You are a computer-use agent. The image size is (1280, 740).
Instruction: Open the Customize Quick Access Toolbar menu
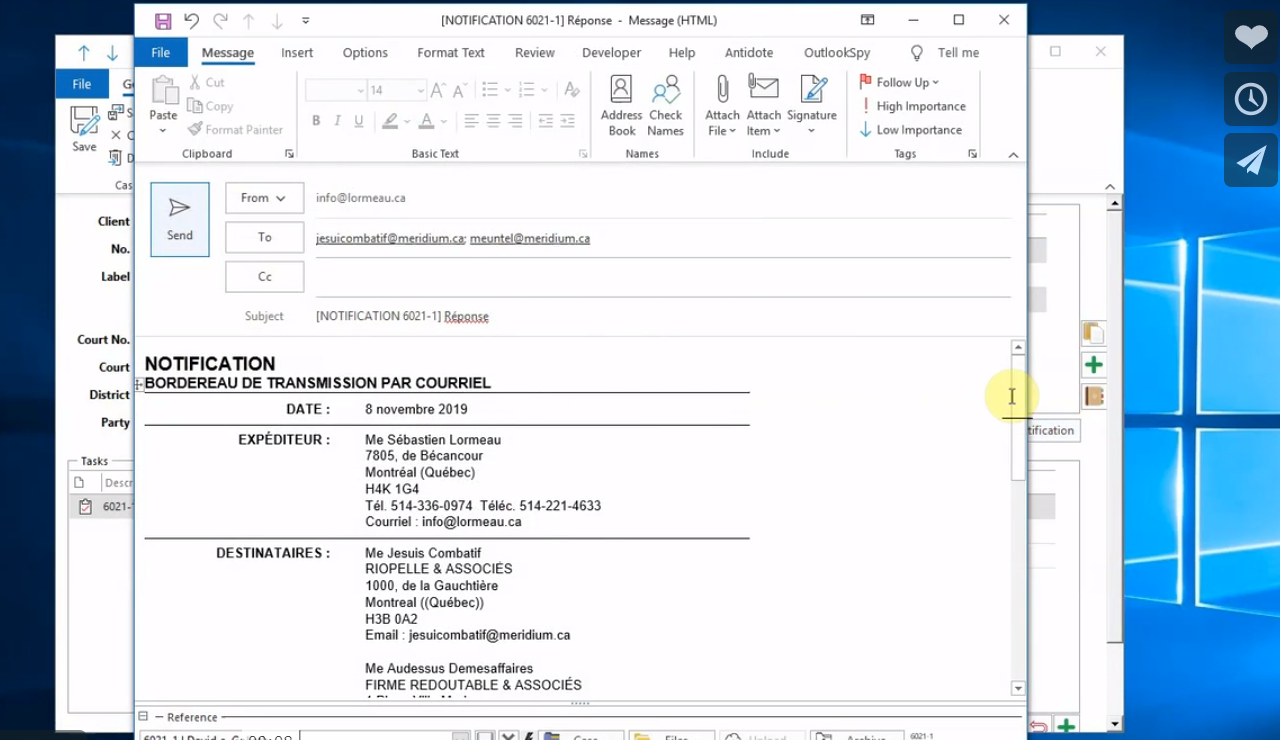click(x=305, y=21)
